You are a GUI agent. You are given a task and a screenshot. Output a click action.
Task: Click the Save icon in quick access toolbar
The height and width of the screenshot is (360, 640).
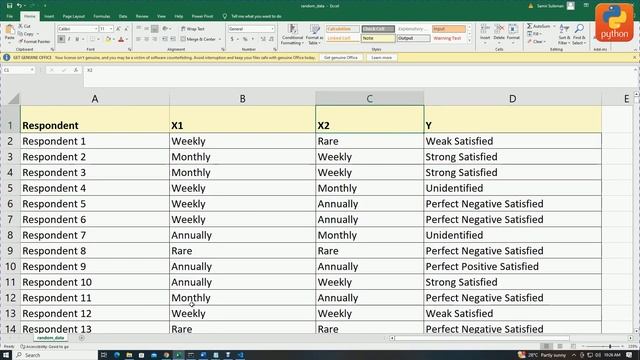point(9,6)
